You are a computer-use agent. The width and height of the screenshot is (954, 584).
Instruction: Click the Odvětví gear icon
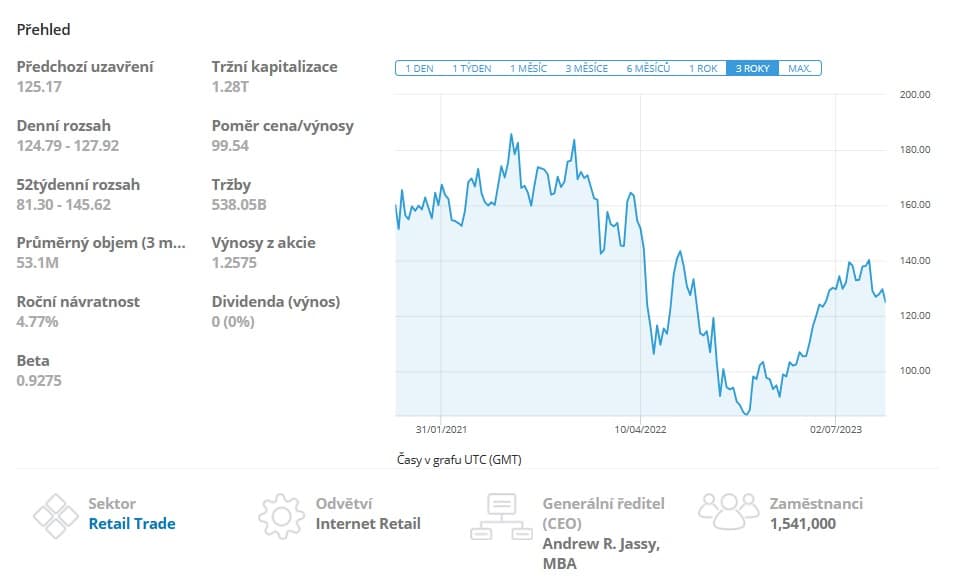[x=281, y=516]
